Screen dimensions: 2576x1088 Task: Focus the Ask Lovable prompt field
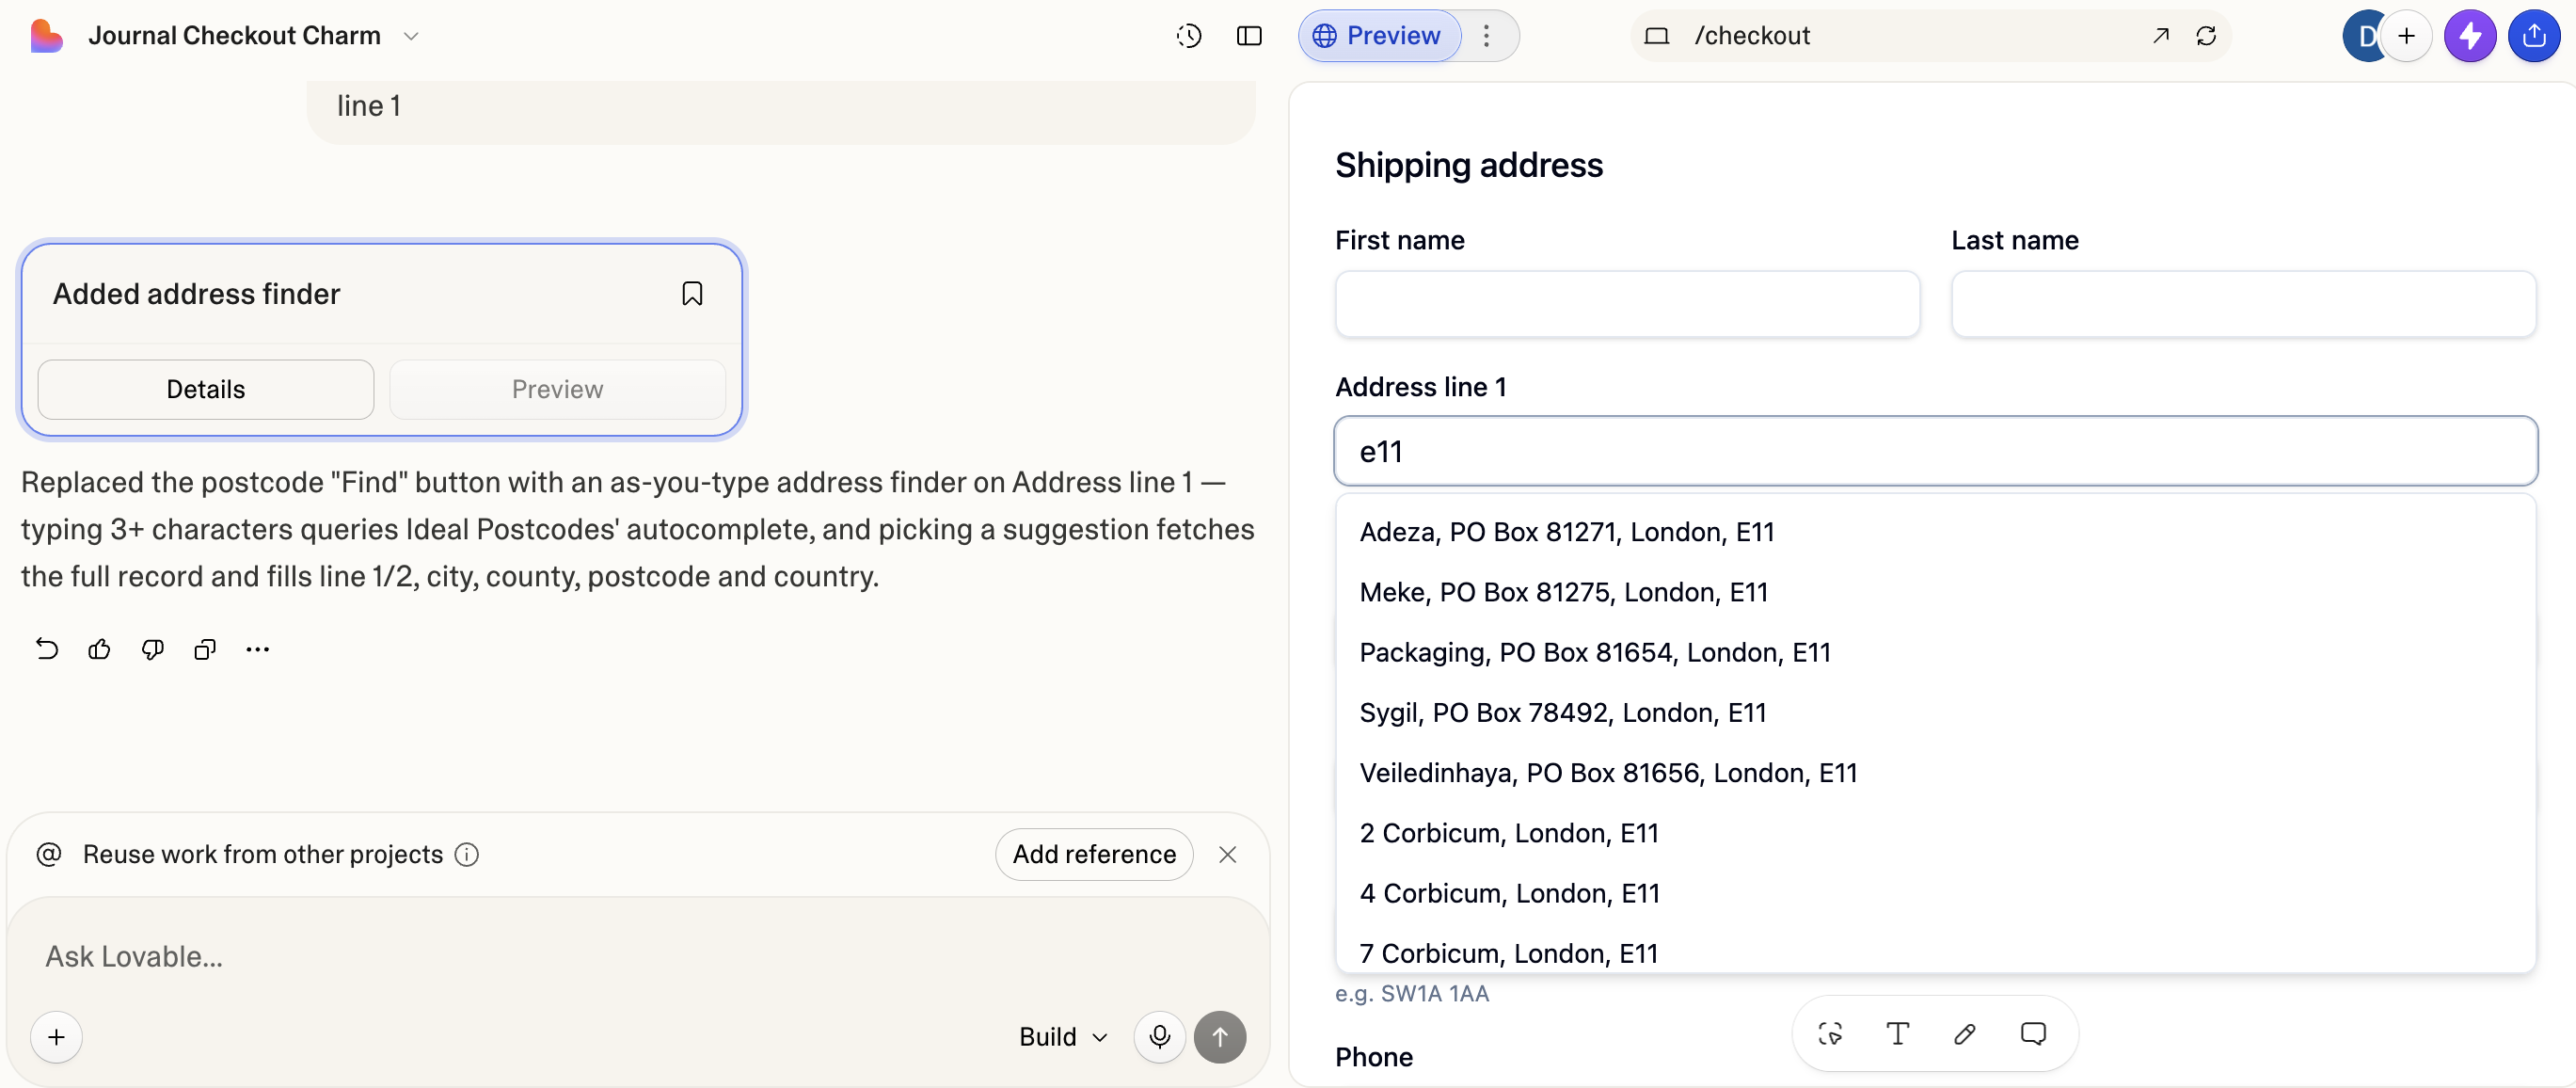(x=638, y=957)
